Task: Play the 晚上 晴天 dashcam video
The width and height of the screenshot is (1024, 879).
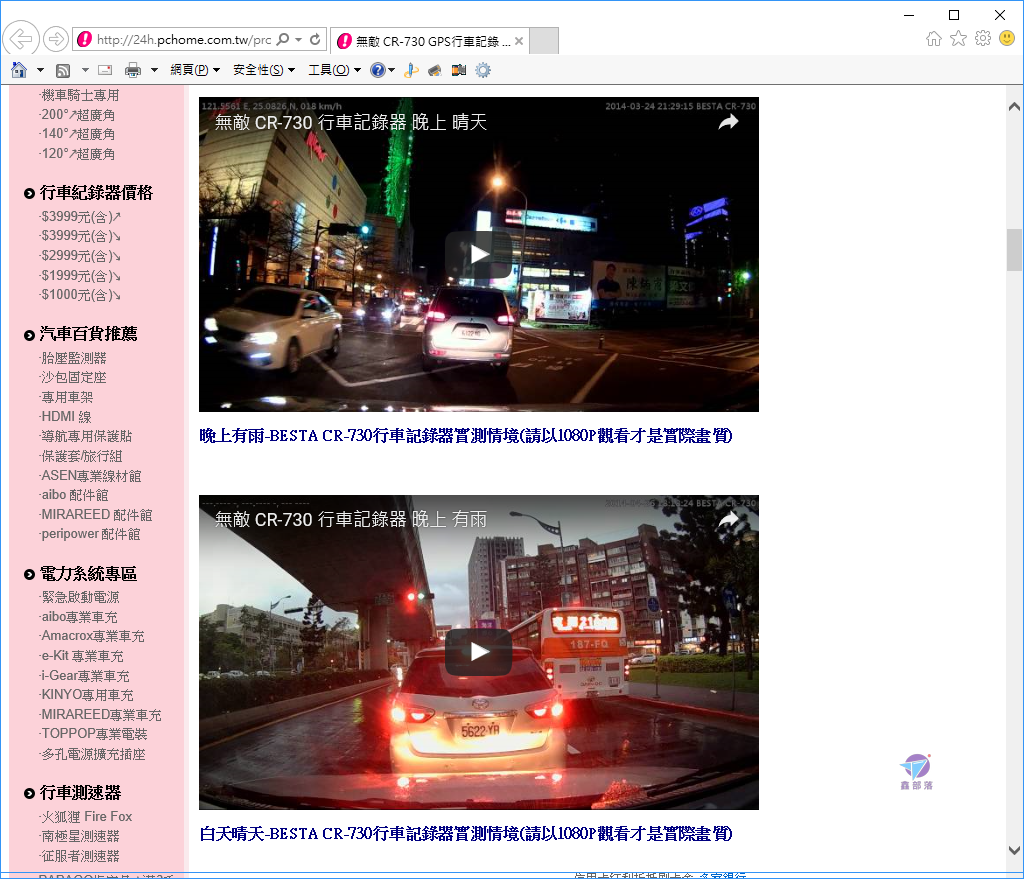Action: (x=479, y=254)
